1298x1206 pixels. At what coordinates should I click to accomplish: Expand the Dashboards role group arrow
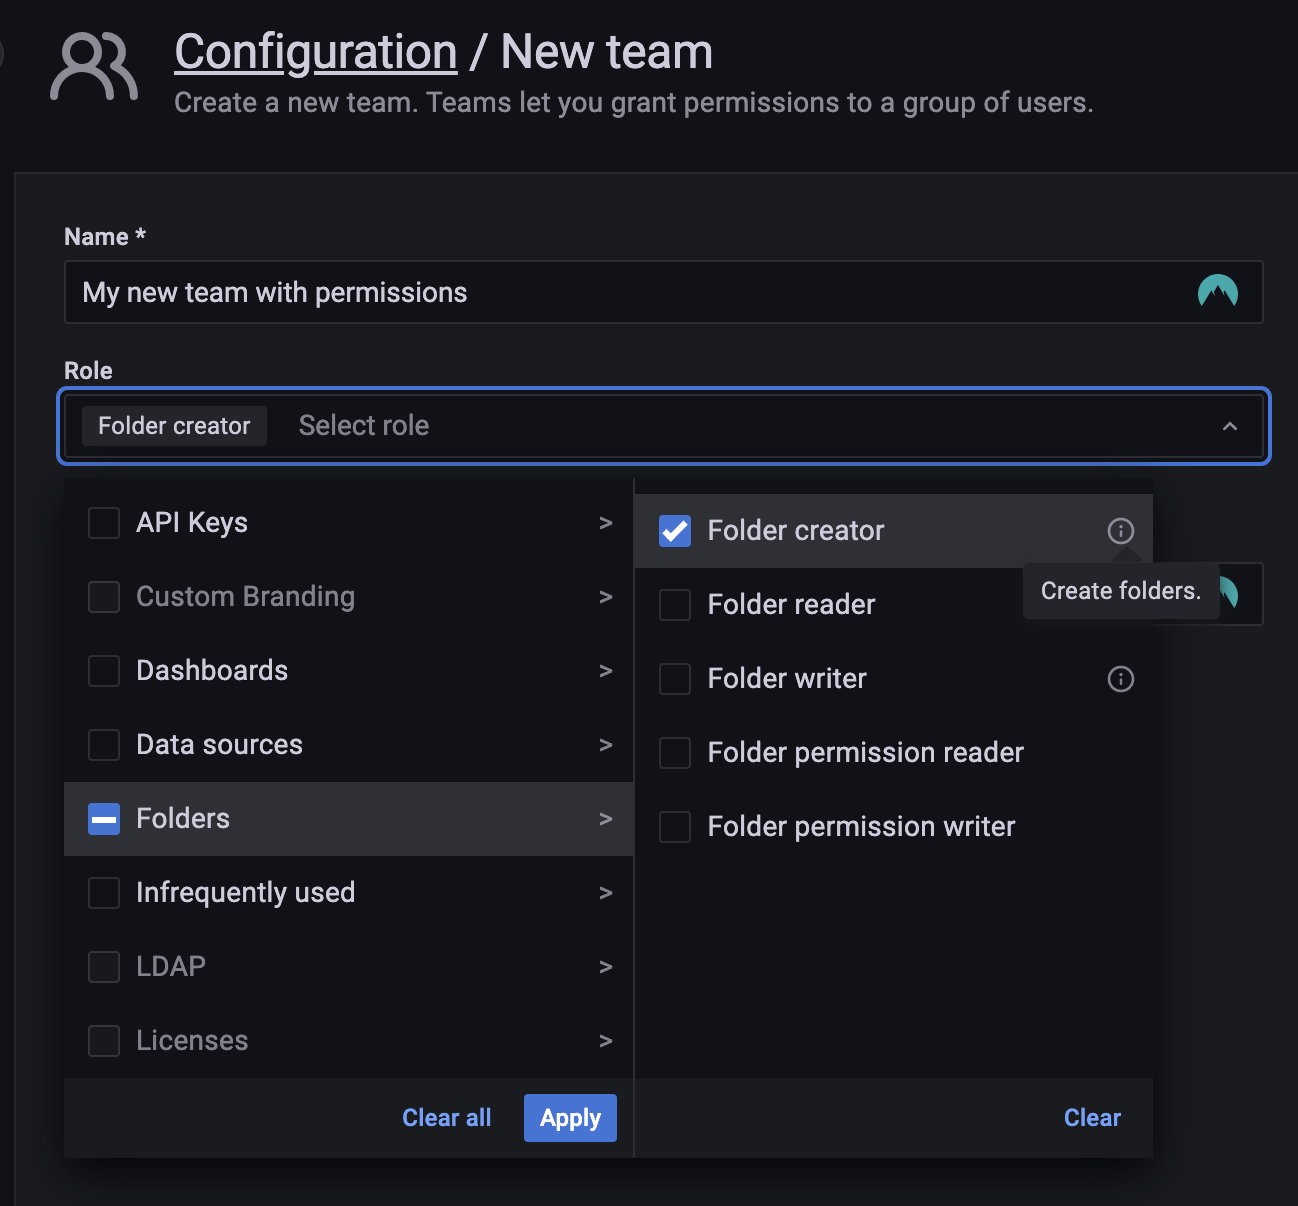coord(606,671)
